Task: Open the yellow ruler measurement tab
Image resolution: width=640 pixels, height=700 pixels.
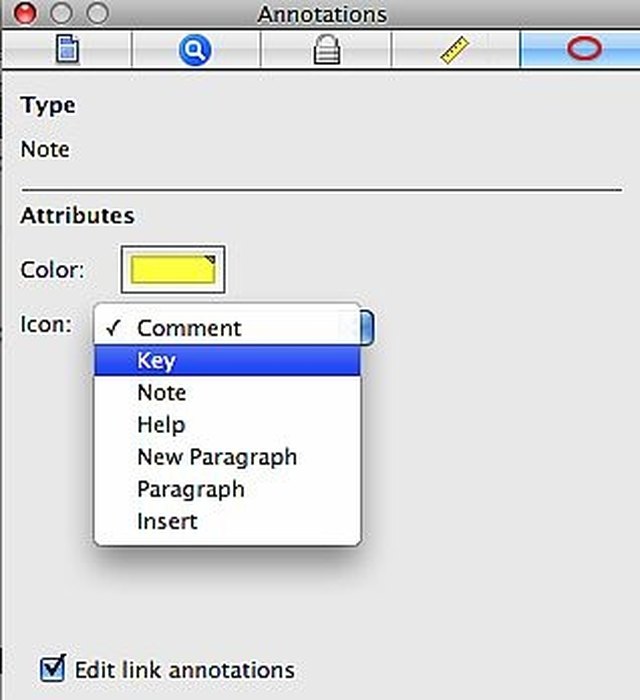Action: pos(455,49)
